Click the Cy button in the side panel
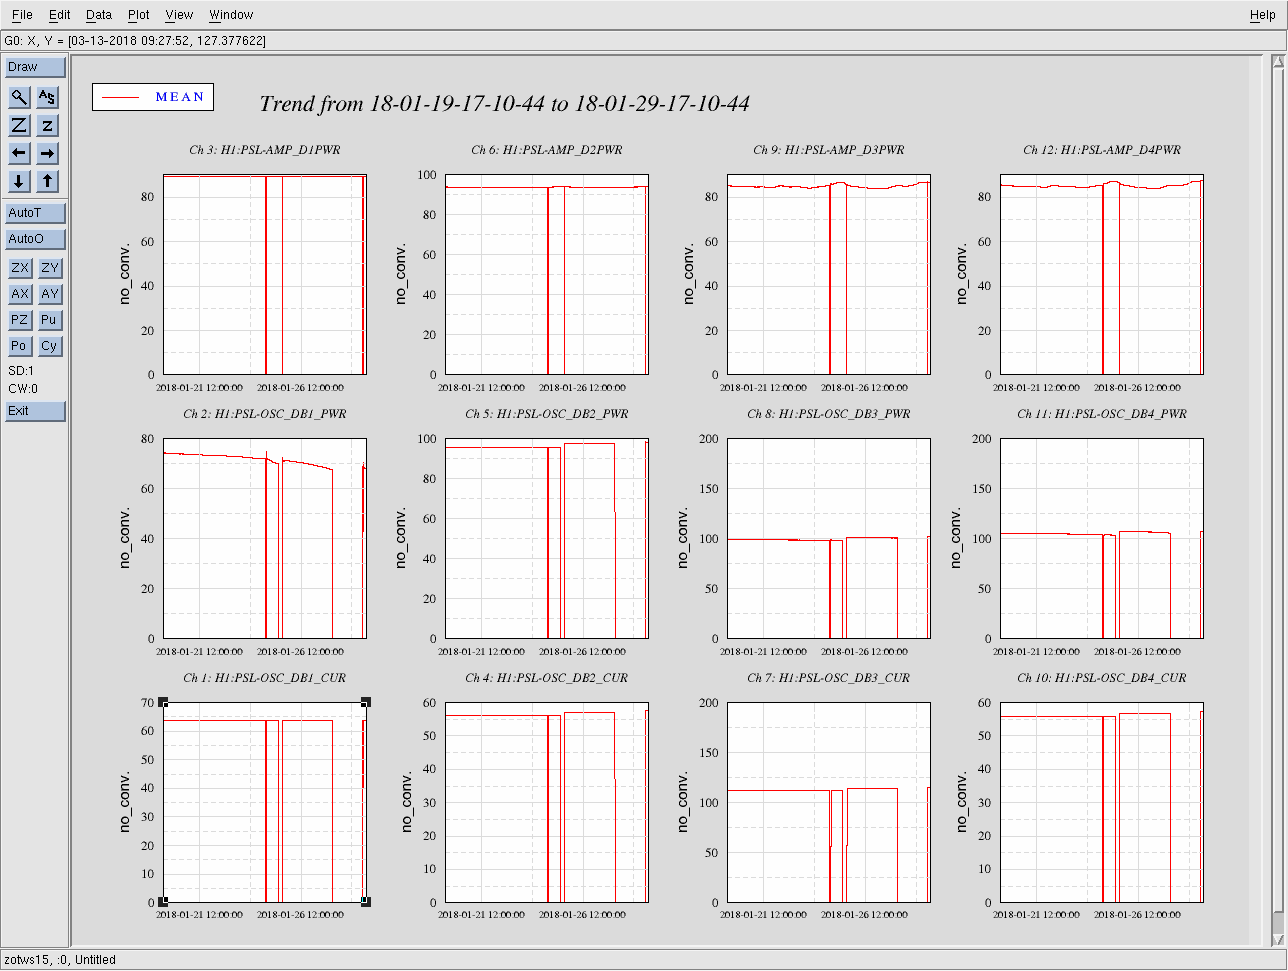The height and width of the screenshot is (971, 1288). click(50, 346)
